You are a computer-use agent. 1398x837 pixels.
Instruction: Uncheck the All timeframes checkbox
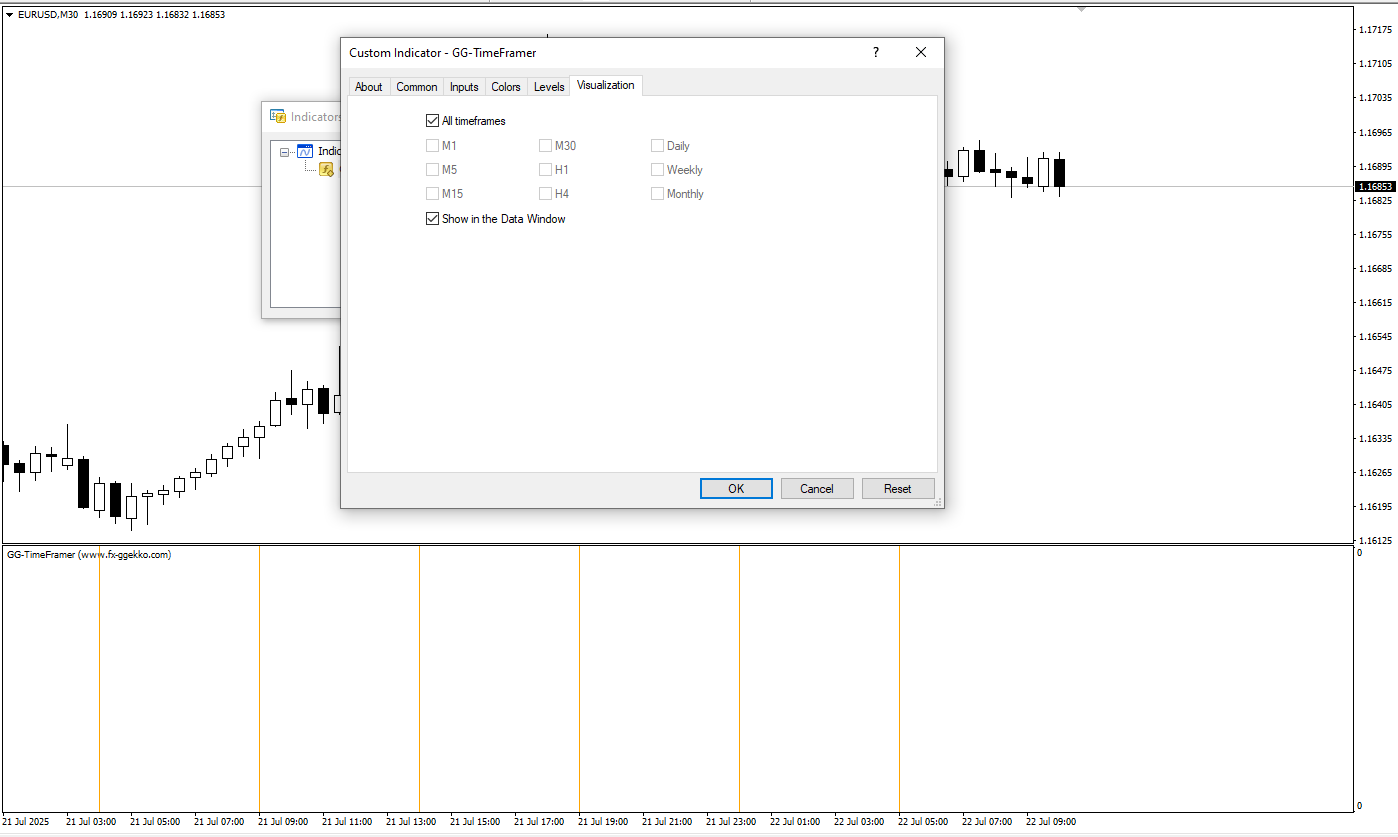(433, 121)
